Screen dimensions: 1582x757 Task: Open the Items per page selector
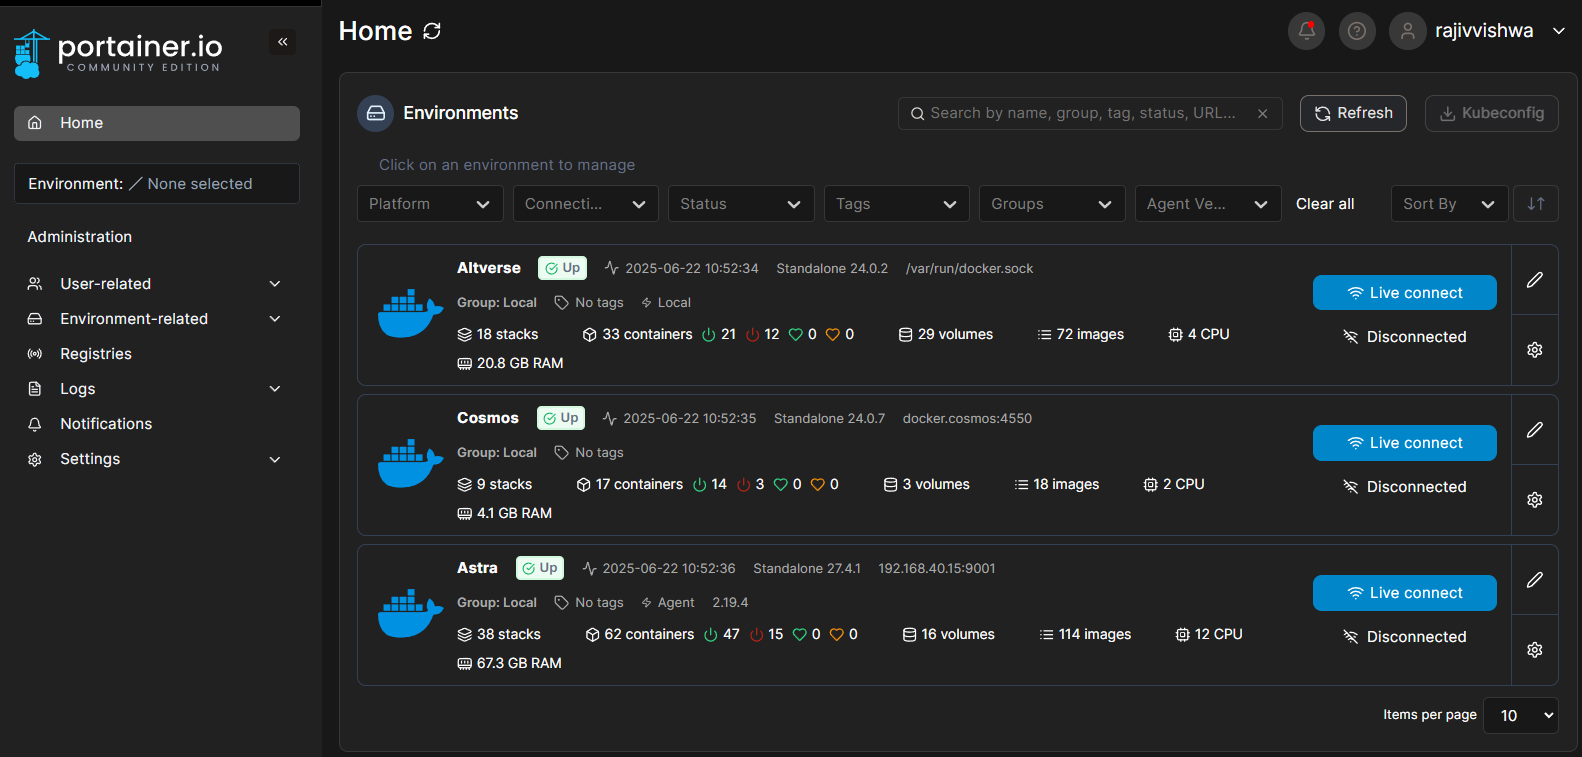point(1520,716)
